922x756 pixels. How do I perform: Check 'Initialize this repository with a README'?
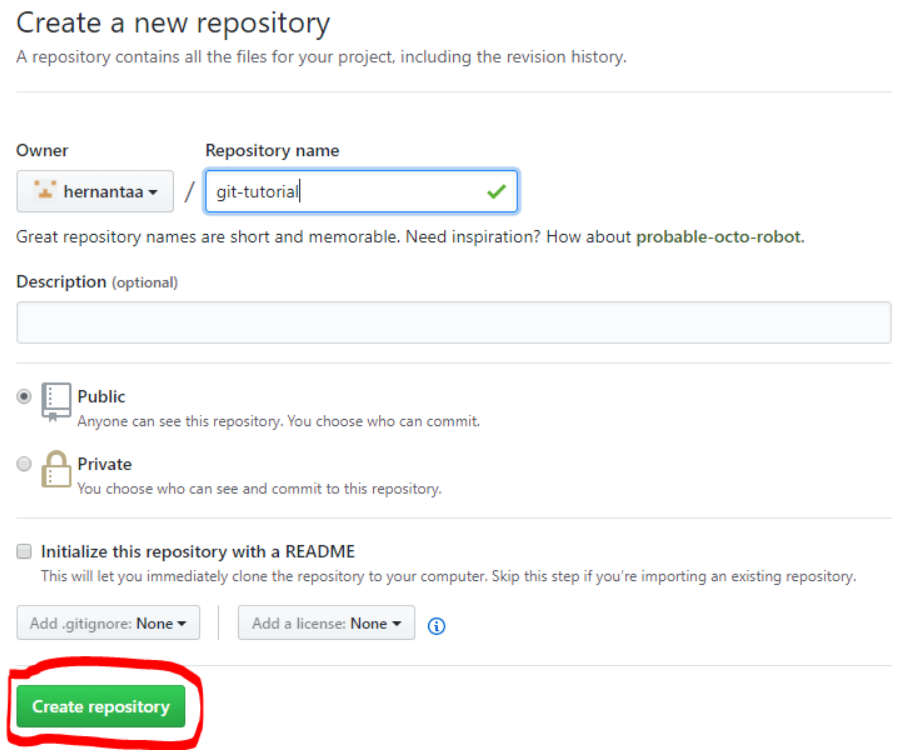(x=23, y=551)
